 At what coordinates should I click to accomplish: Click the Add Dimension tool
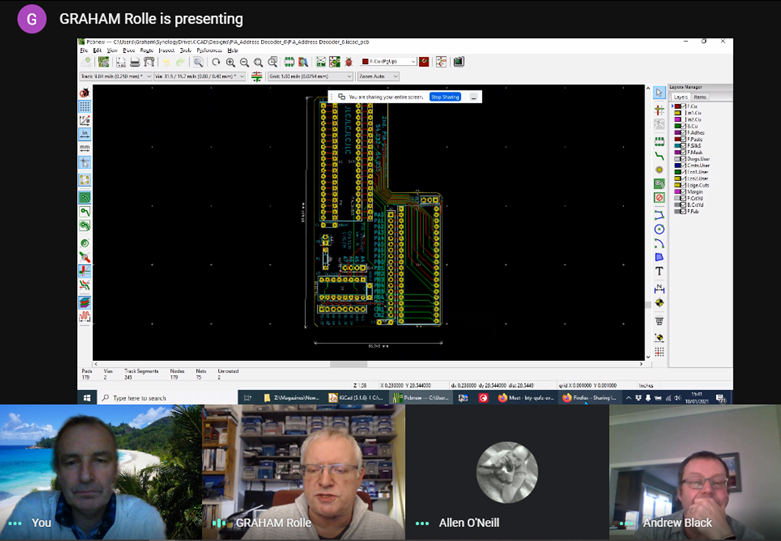click(x=659, y=288)
